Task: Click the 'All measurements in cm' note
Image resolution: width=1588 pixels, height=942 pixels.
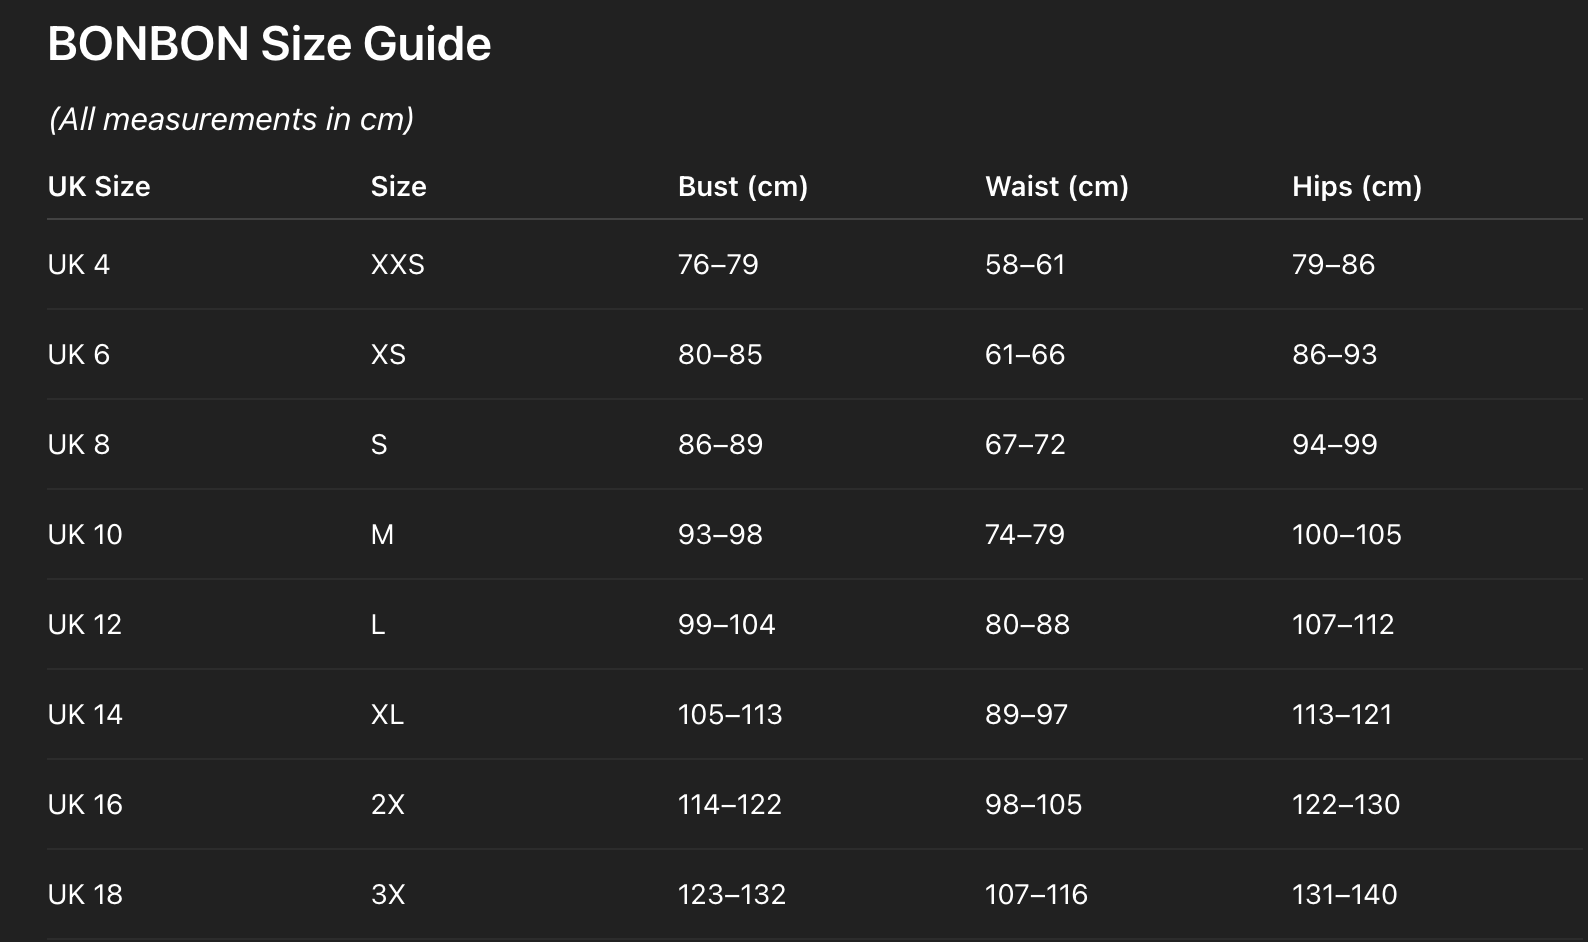Action: [231, 119]
